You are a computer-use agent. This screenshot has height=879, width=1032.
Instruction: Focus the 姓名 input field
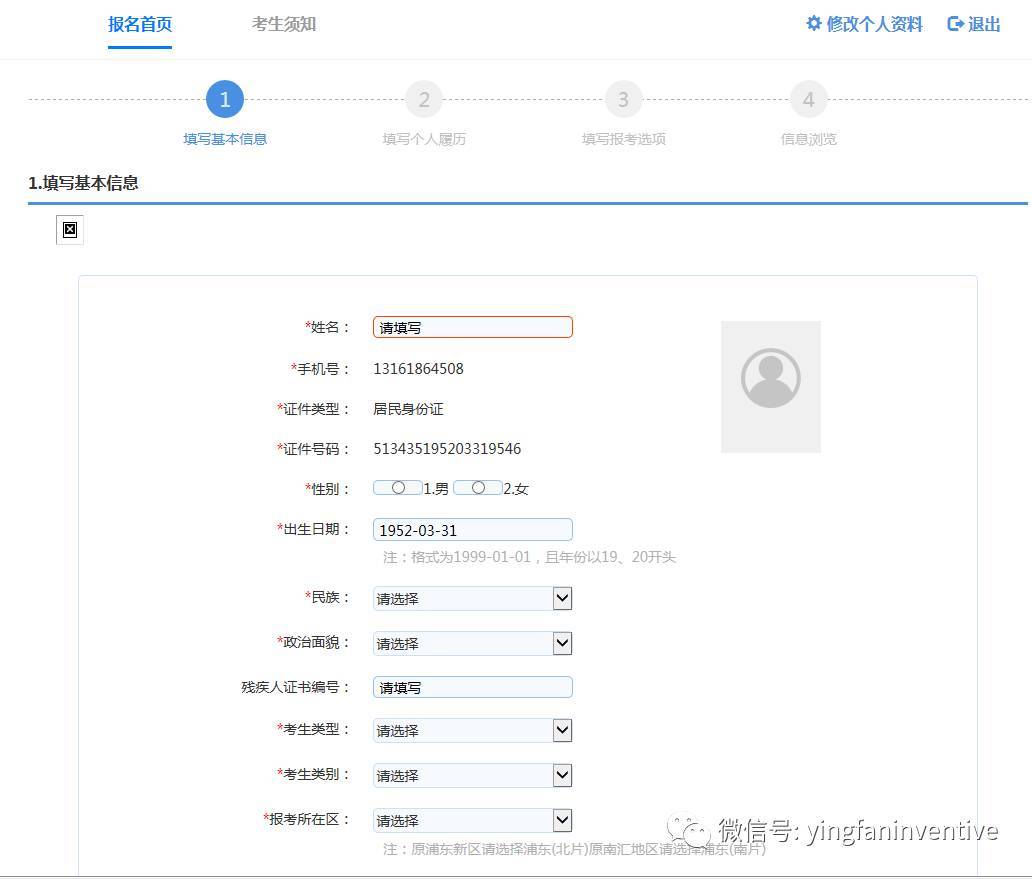click(x=472, y=327)
